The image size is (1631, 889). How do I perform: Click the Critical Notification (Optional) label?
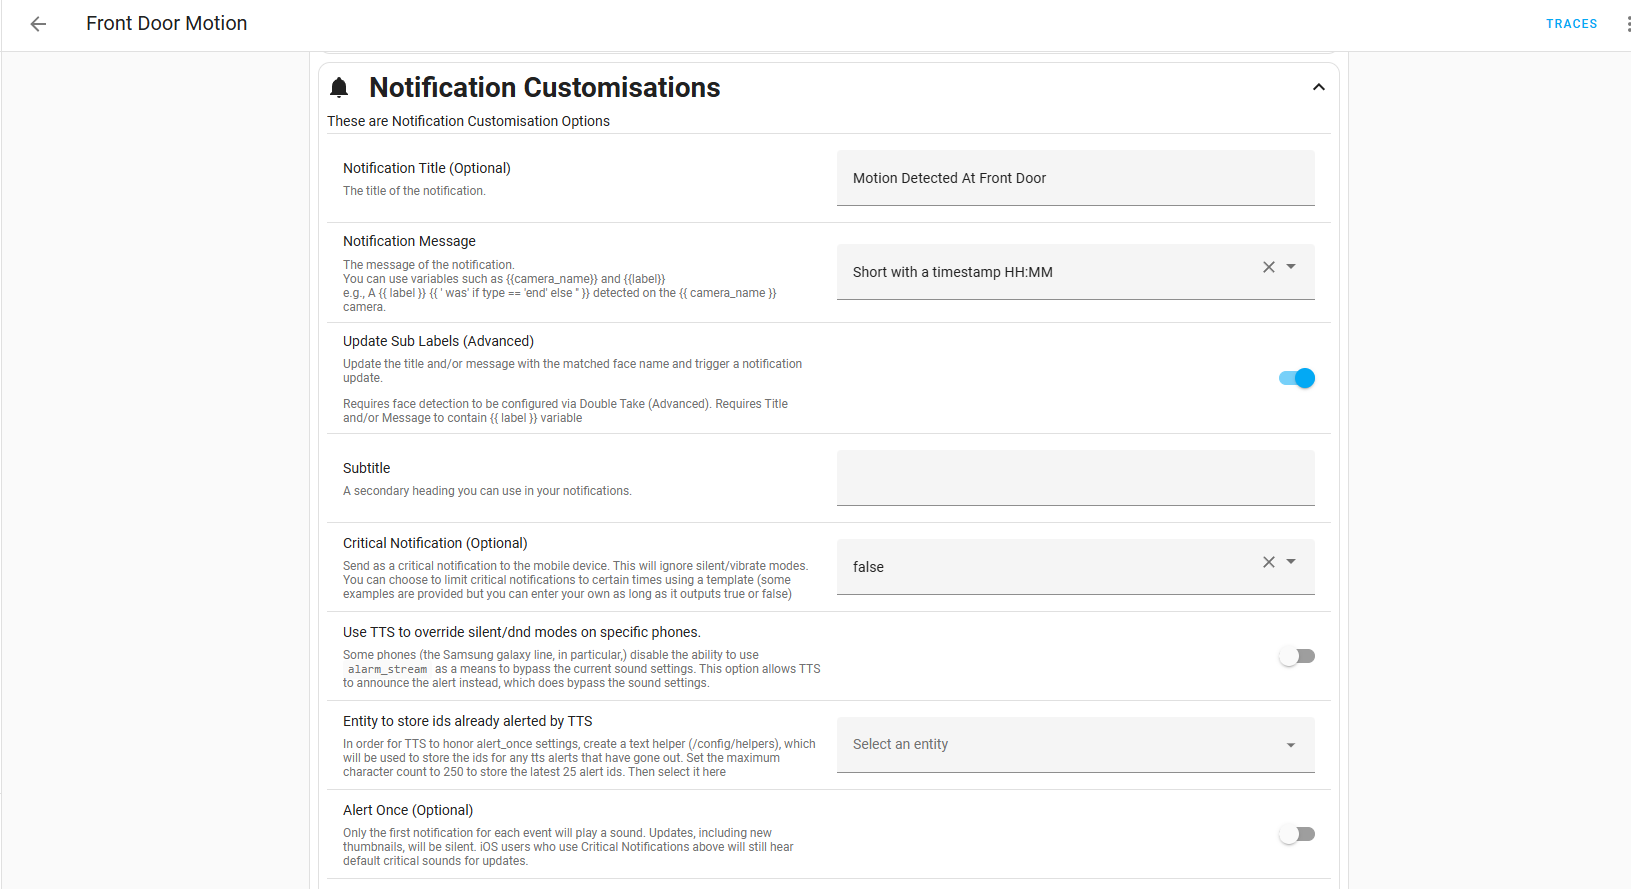[x=435, y=543]
